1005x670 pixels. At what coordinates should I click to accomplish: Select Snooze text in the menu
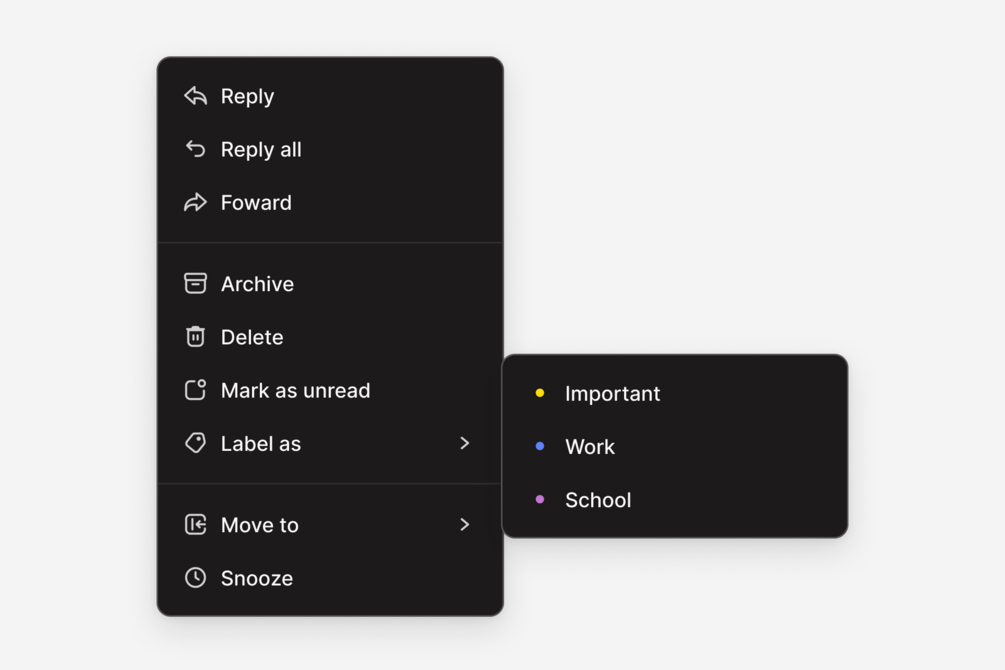pyautogui.click(x=257, y=578)
